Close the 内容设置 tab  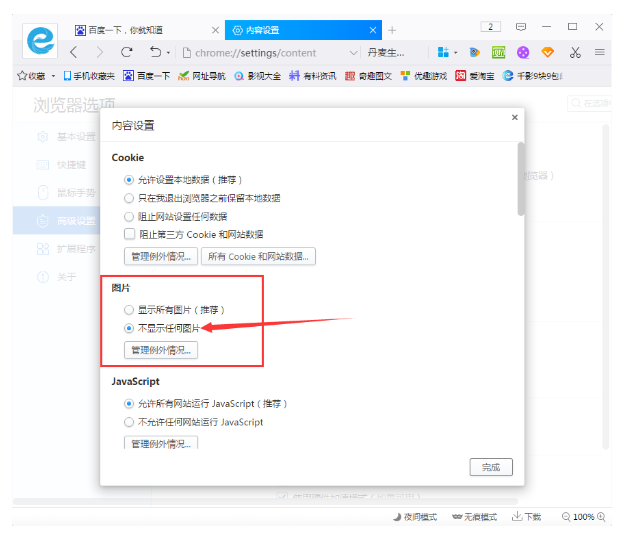click(373, 30)
